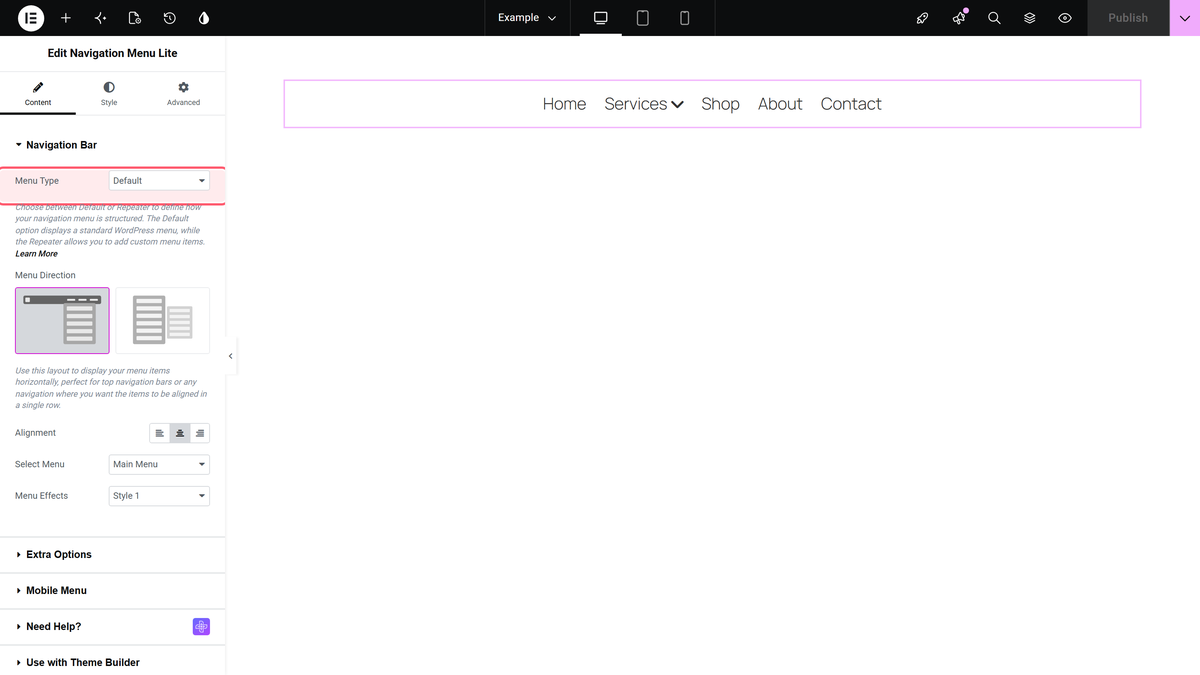The height and width of the screenshot is (675, 1200).
Task: Align the menu to the left
Action: click(159, 433)
